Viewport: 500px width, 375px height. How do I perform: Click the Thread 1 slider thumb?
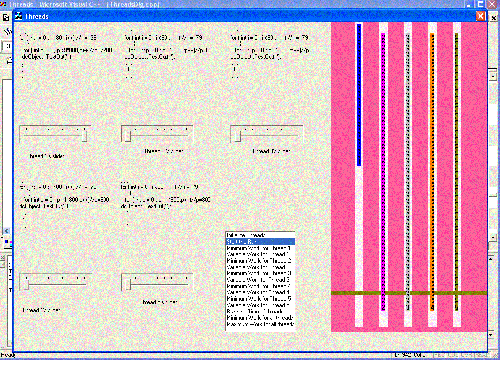[x=85, y=135]
